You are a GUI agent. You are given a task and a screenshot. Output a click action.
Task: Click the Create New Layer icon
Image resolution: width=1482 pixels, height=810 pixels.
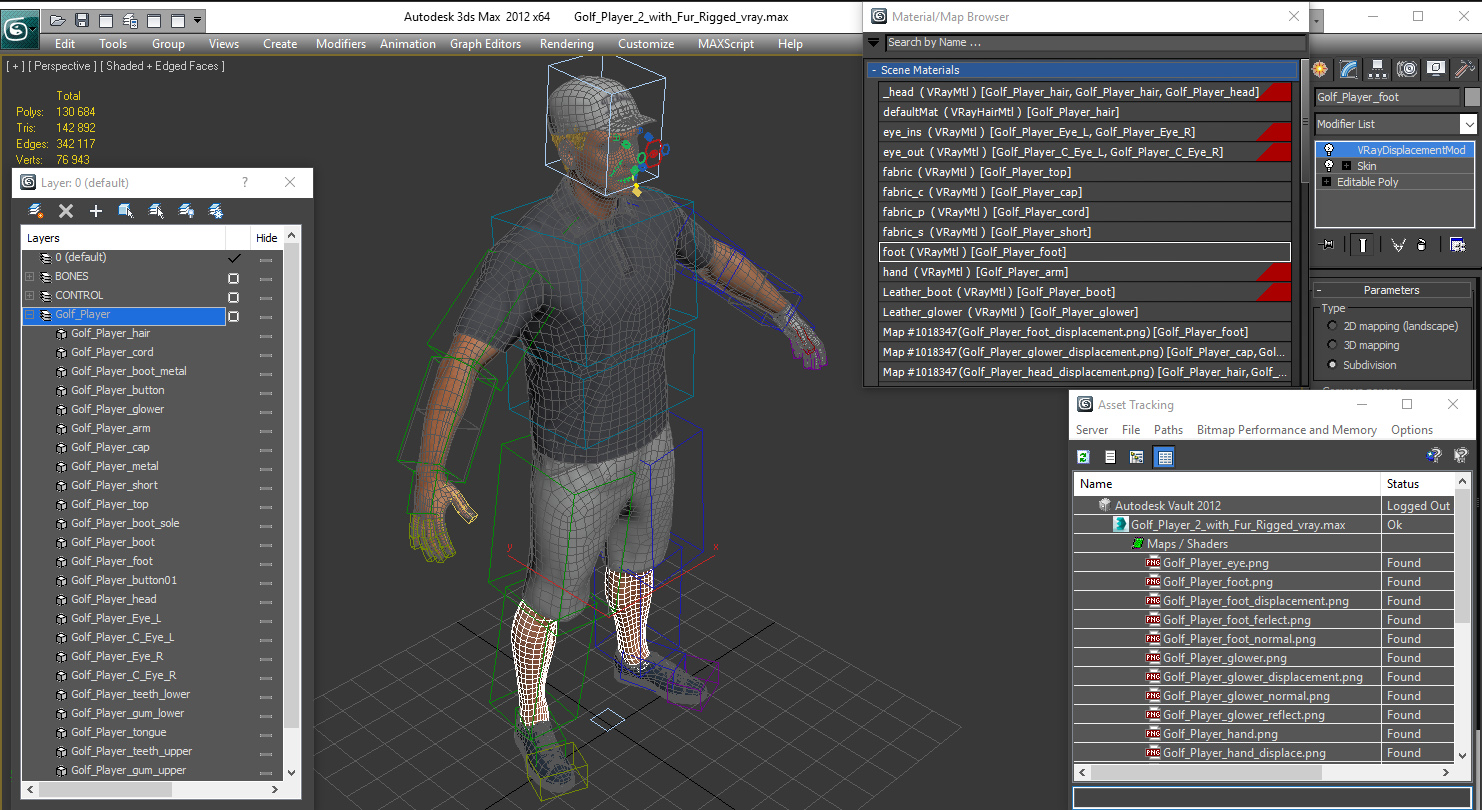point(36,211)
